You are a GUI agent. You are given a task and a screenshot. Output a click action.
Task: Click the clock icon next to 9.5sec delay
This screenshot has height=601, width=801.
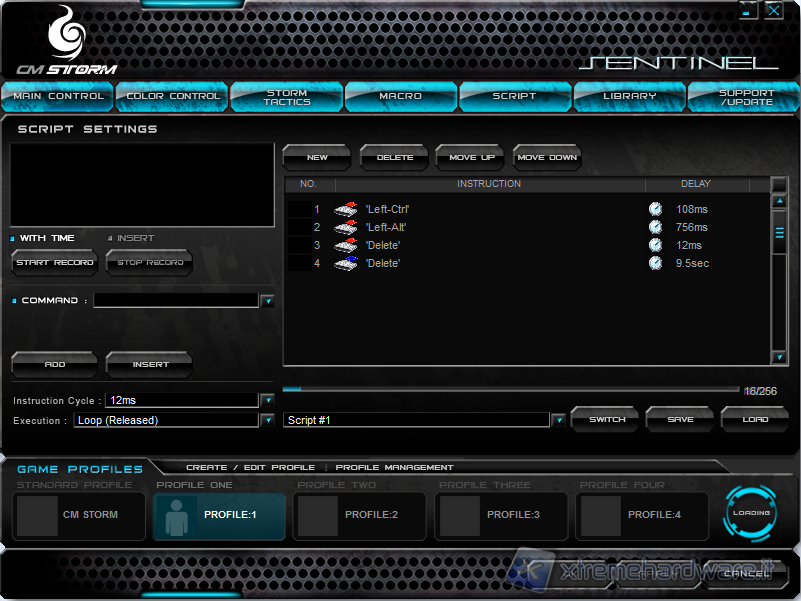[655, 263]
